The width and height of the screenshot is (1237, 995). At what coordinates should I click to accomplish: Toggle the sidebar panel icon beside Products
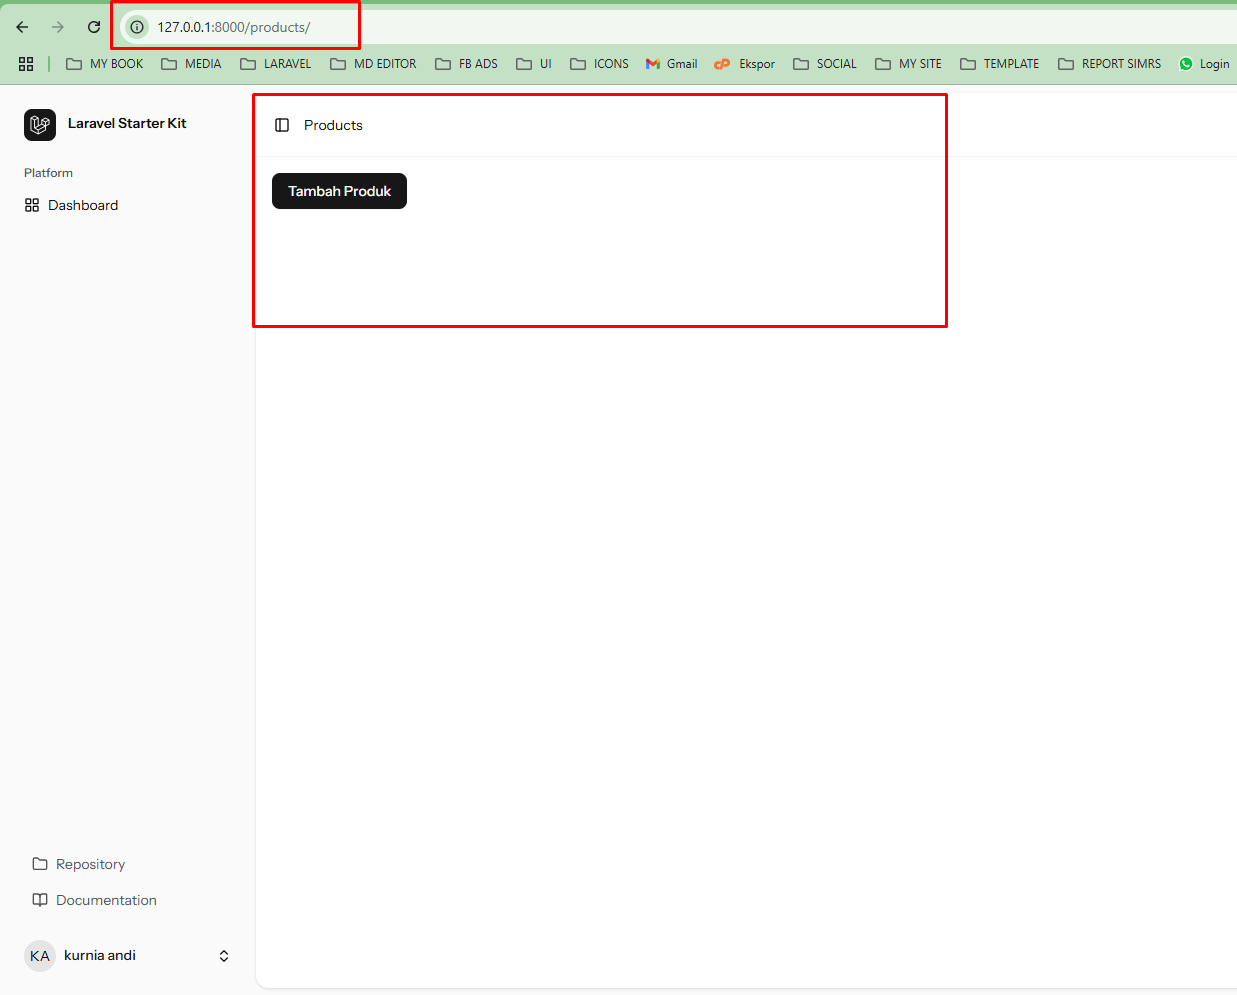click(x=281, y=124)
